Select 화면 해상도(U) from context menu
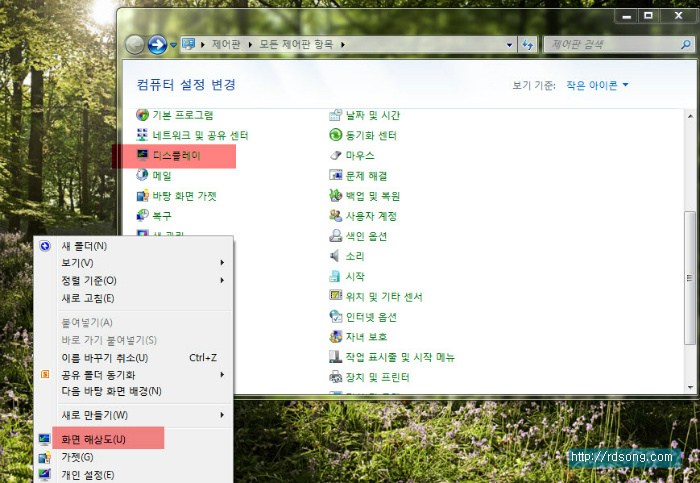This screenshot has height=483, width=700. 93,439
